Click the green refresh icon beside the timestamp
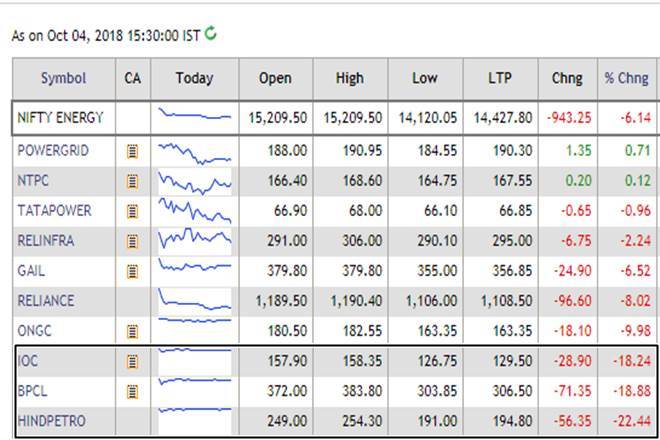The width and height of the screenshot is (660, 440). click(x=210, y=33)
